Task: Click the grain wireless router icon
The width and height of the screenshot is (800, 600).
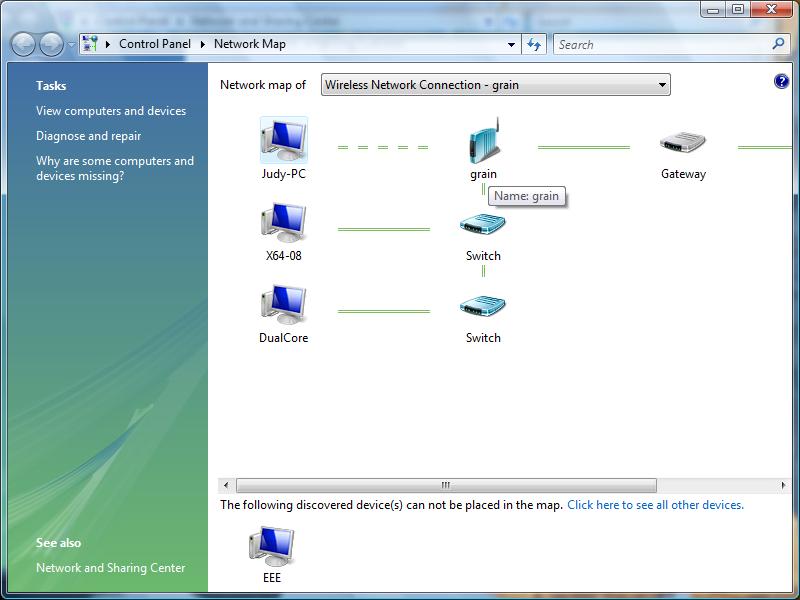Action: point(483,142)
